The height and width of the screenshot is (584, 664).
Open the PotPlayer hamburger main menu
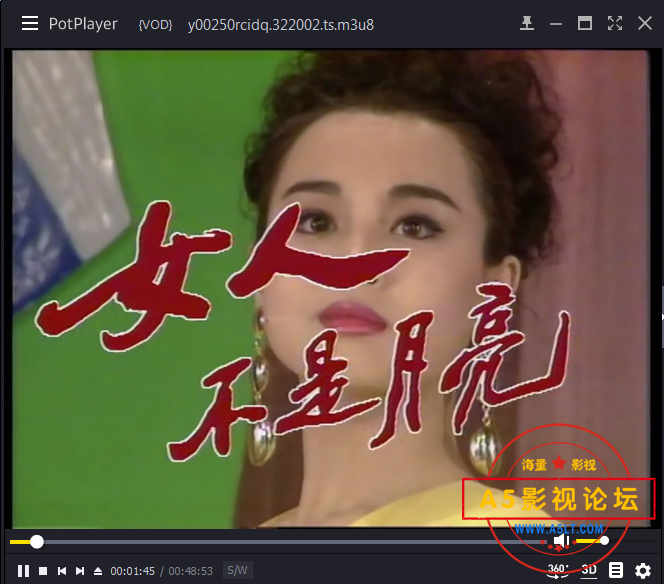click(x=30, y=23)
